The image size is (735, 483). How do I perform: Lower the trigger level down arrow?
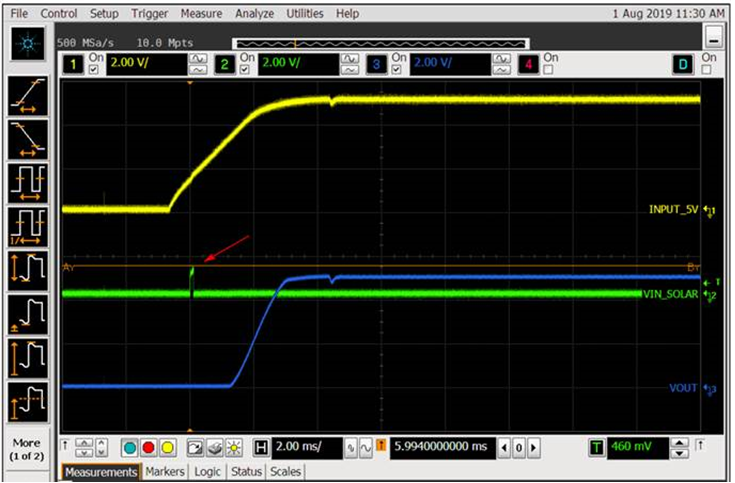(680, 453)
